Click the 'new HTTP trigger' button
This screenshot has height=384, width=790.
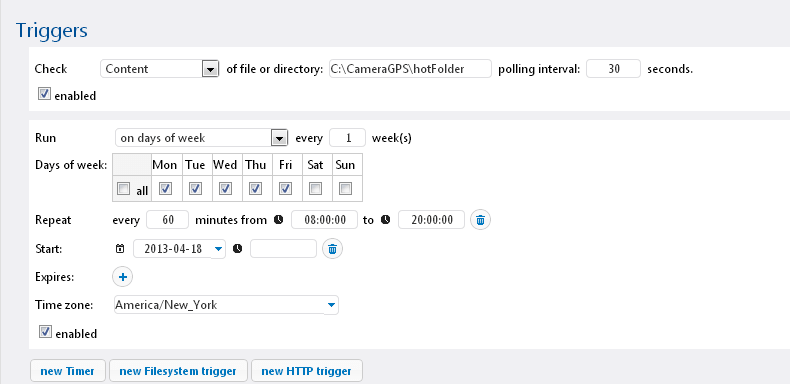[x=306, y=371]
